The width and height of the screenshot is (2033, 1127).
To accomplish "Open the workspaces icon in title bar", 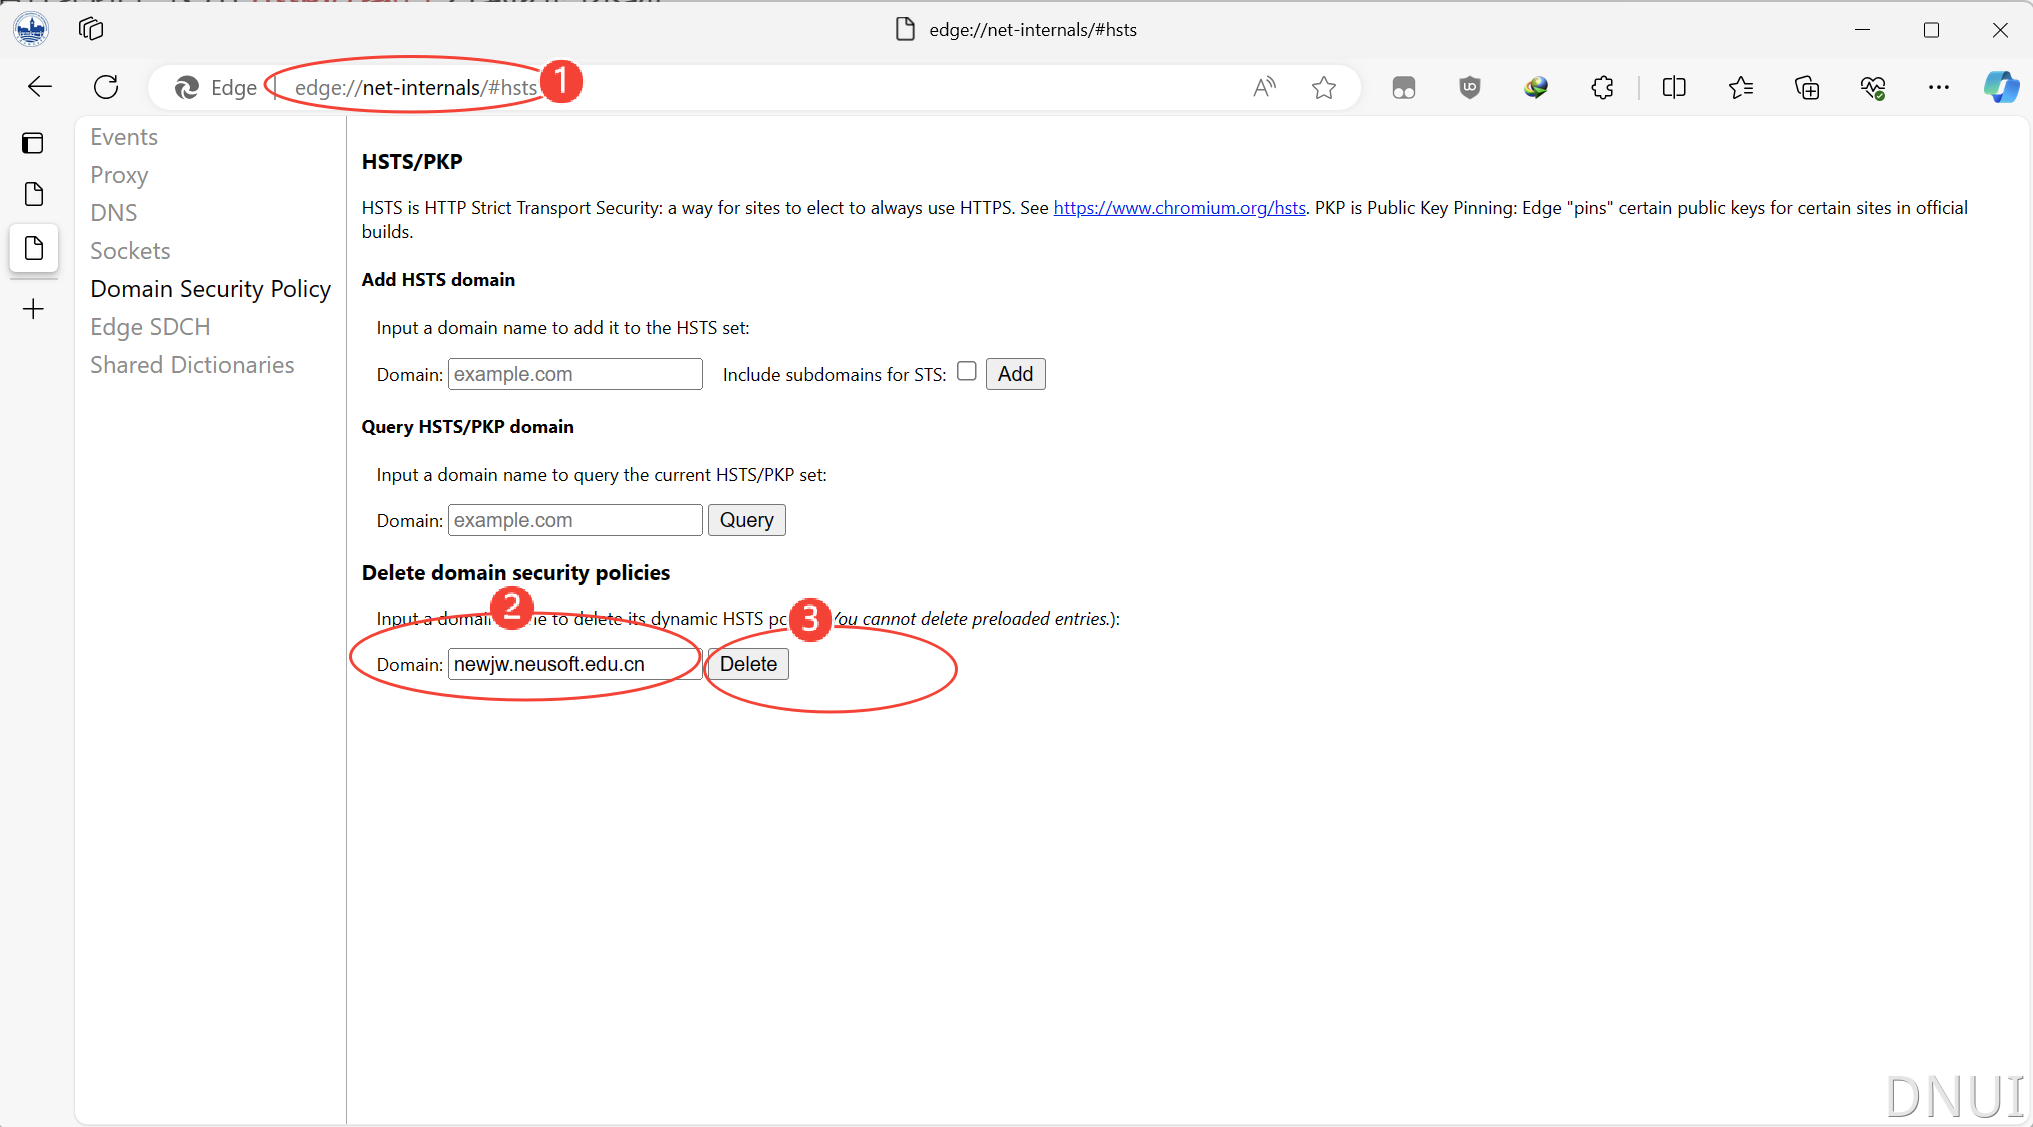I will pos(91,29).
